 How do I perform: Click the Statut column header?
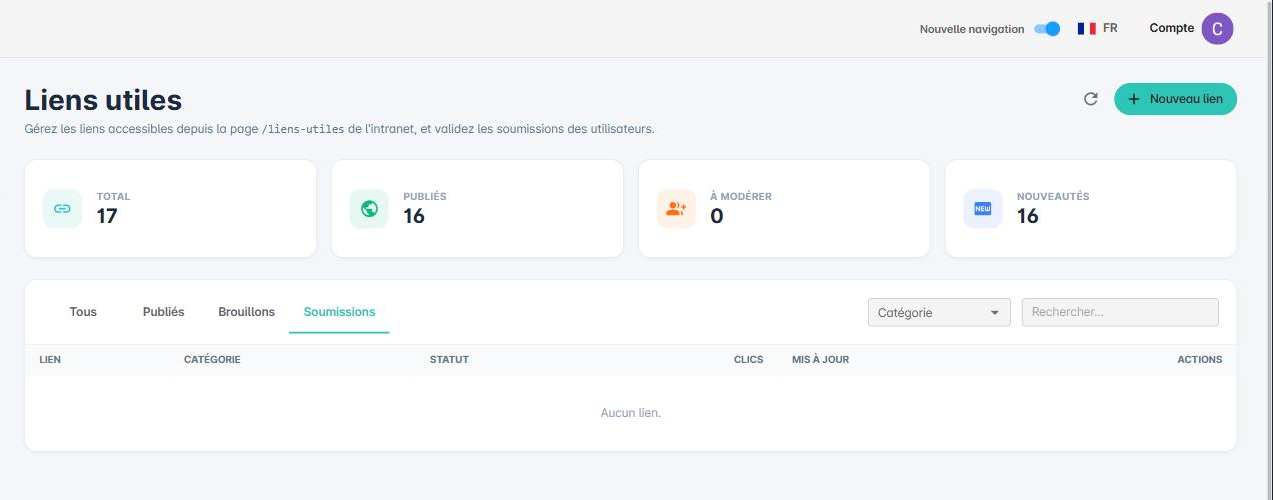point(449,360)
